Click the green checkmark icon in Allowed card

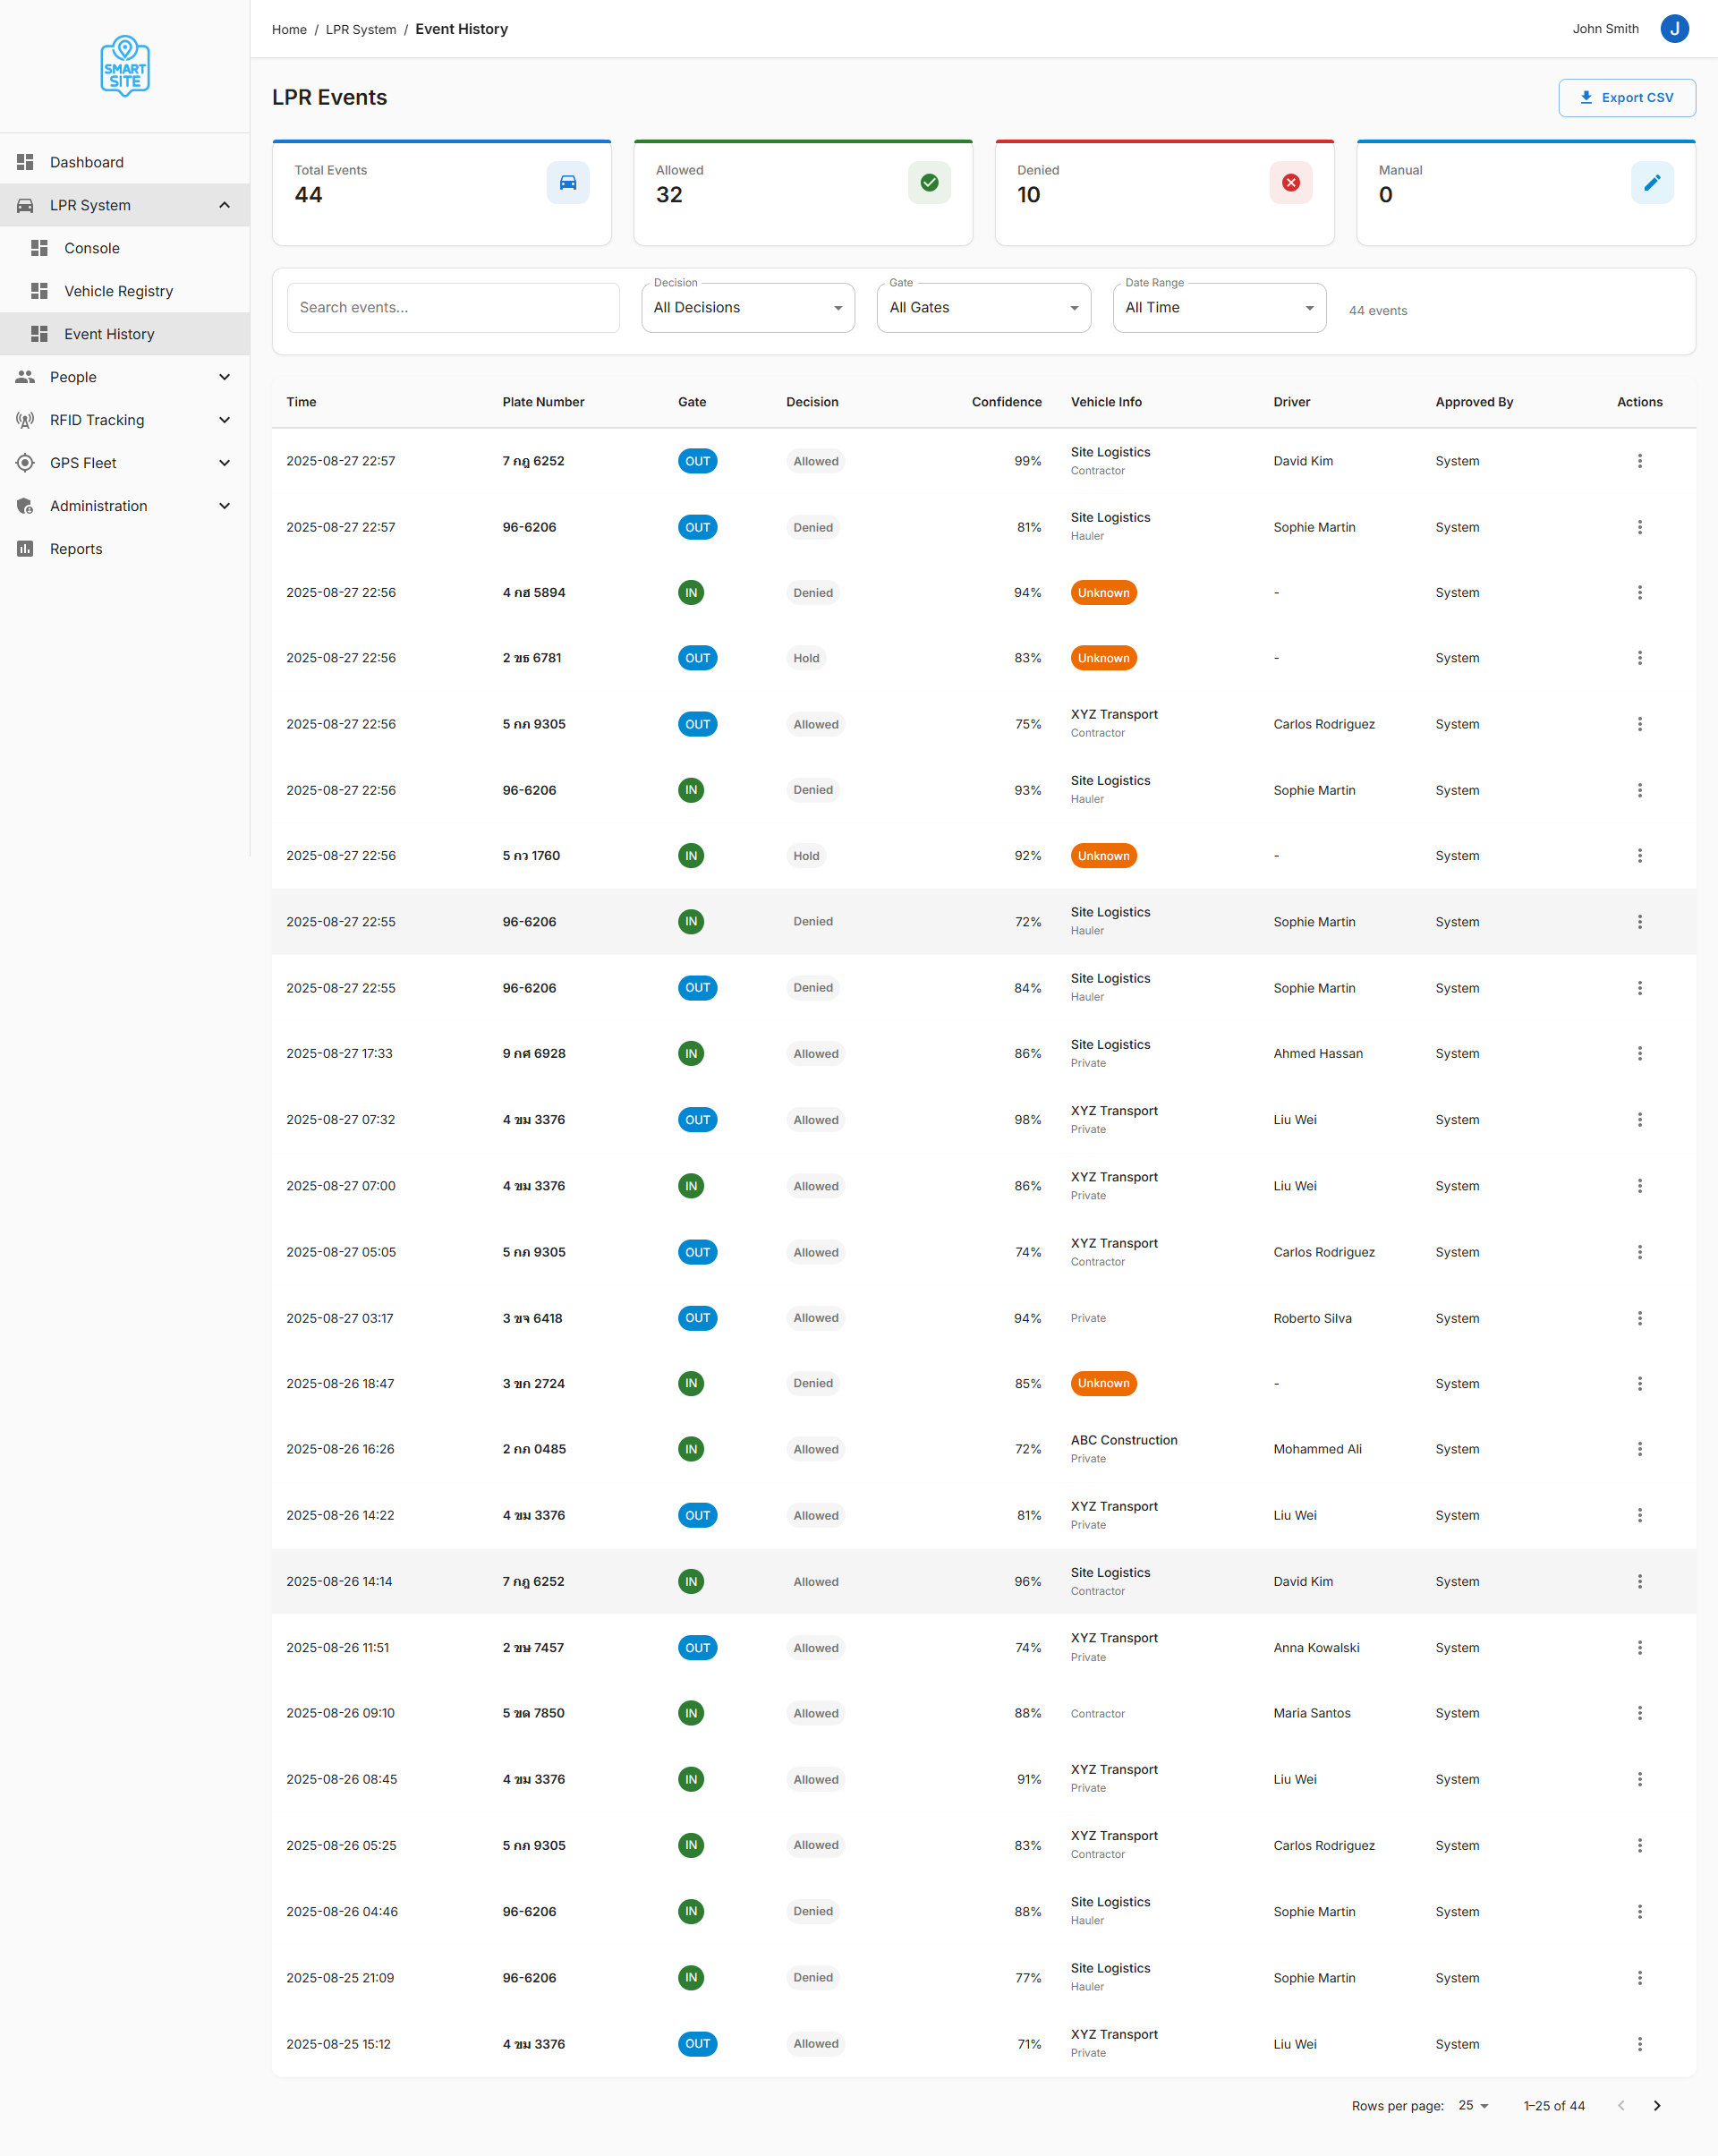(929, 183)
